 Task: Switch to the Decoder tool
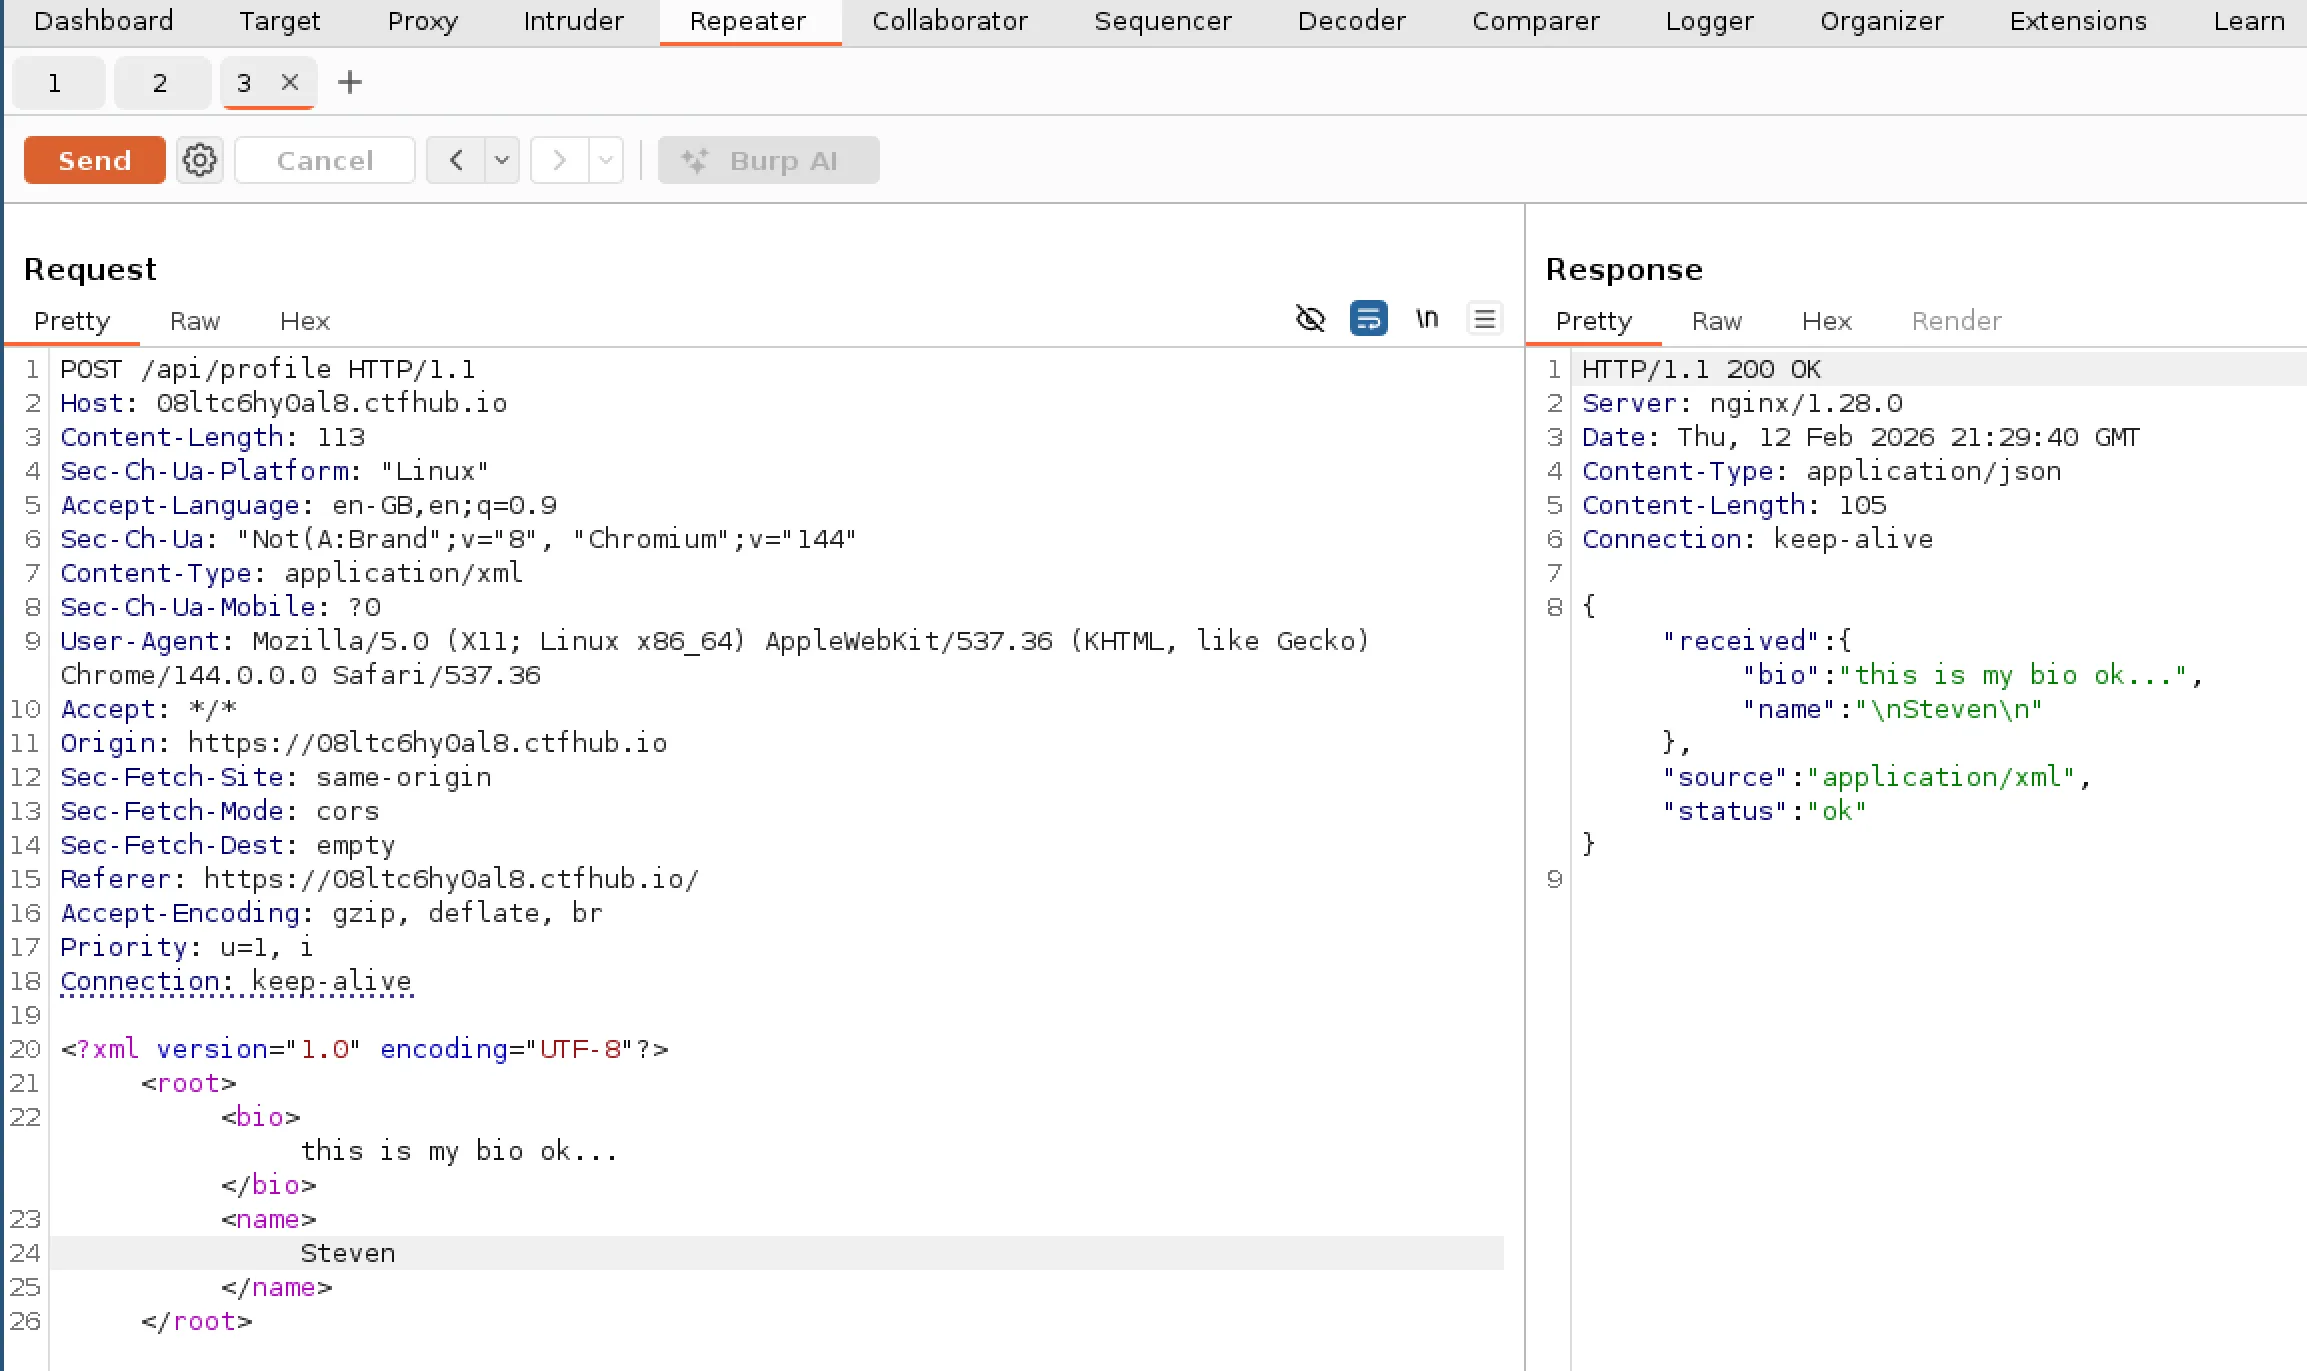click(x=1351, y=21)
